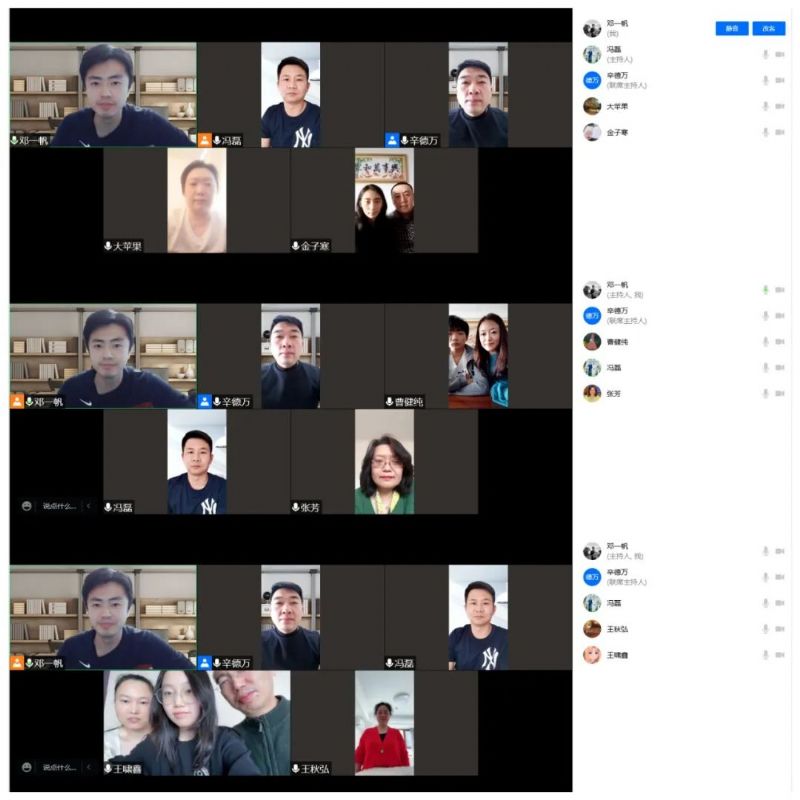This screenshot has width=800, height=800.
Task: Click the microphone icon next to 曹健纯
Action: point(765,342)
